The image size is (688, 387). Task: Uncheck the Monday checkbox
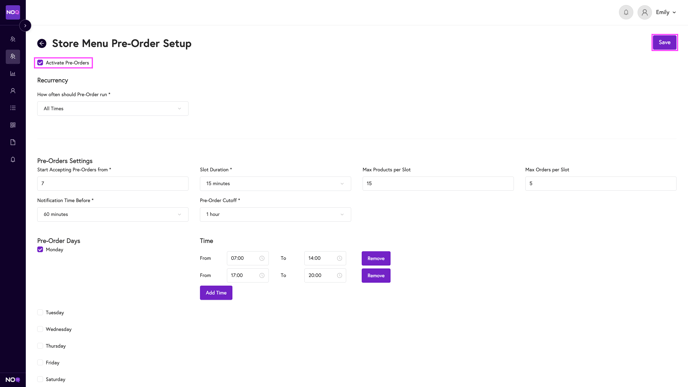tap(40, 250)
